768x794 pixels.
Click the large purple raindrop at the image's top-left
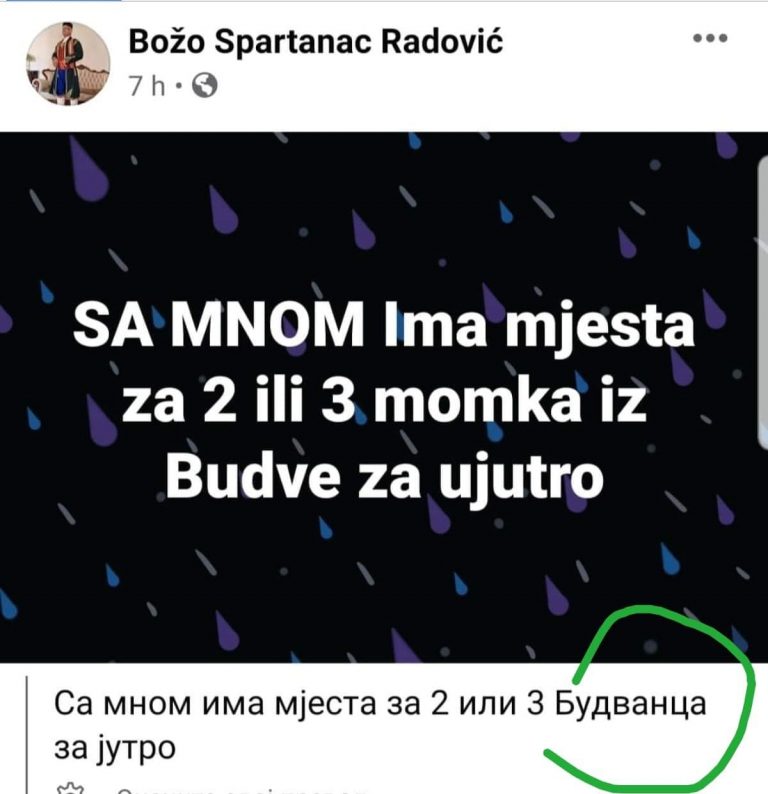(x=89, y=169)
